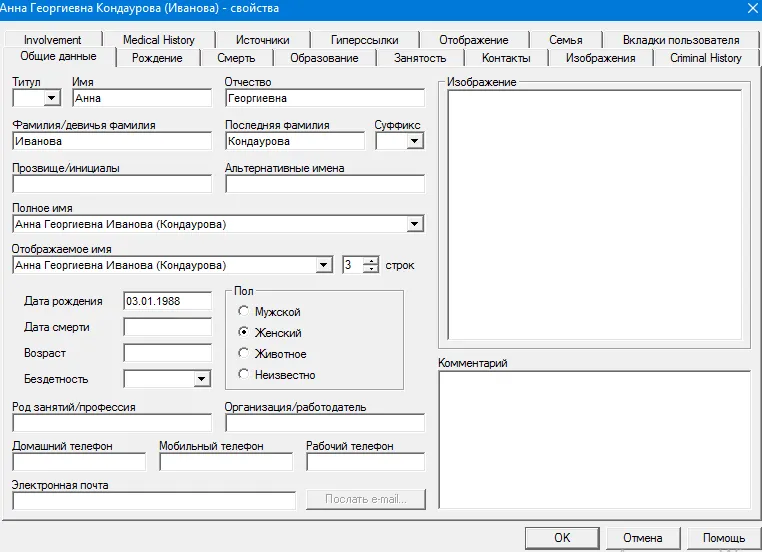
Task: Click the Помощь button
Action: pos(722,538)
